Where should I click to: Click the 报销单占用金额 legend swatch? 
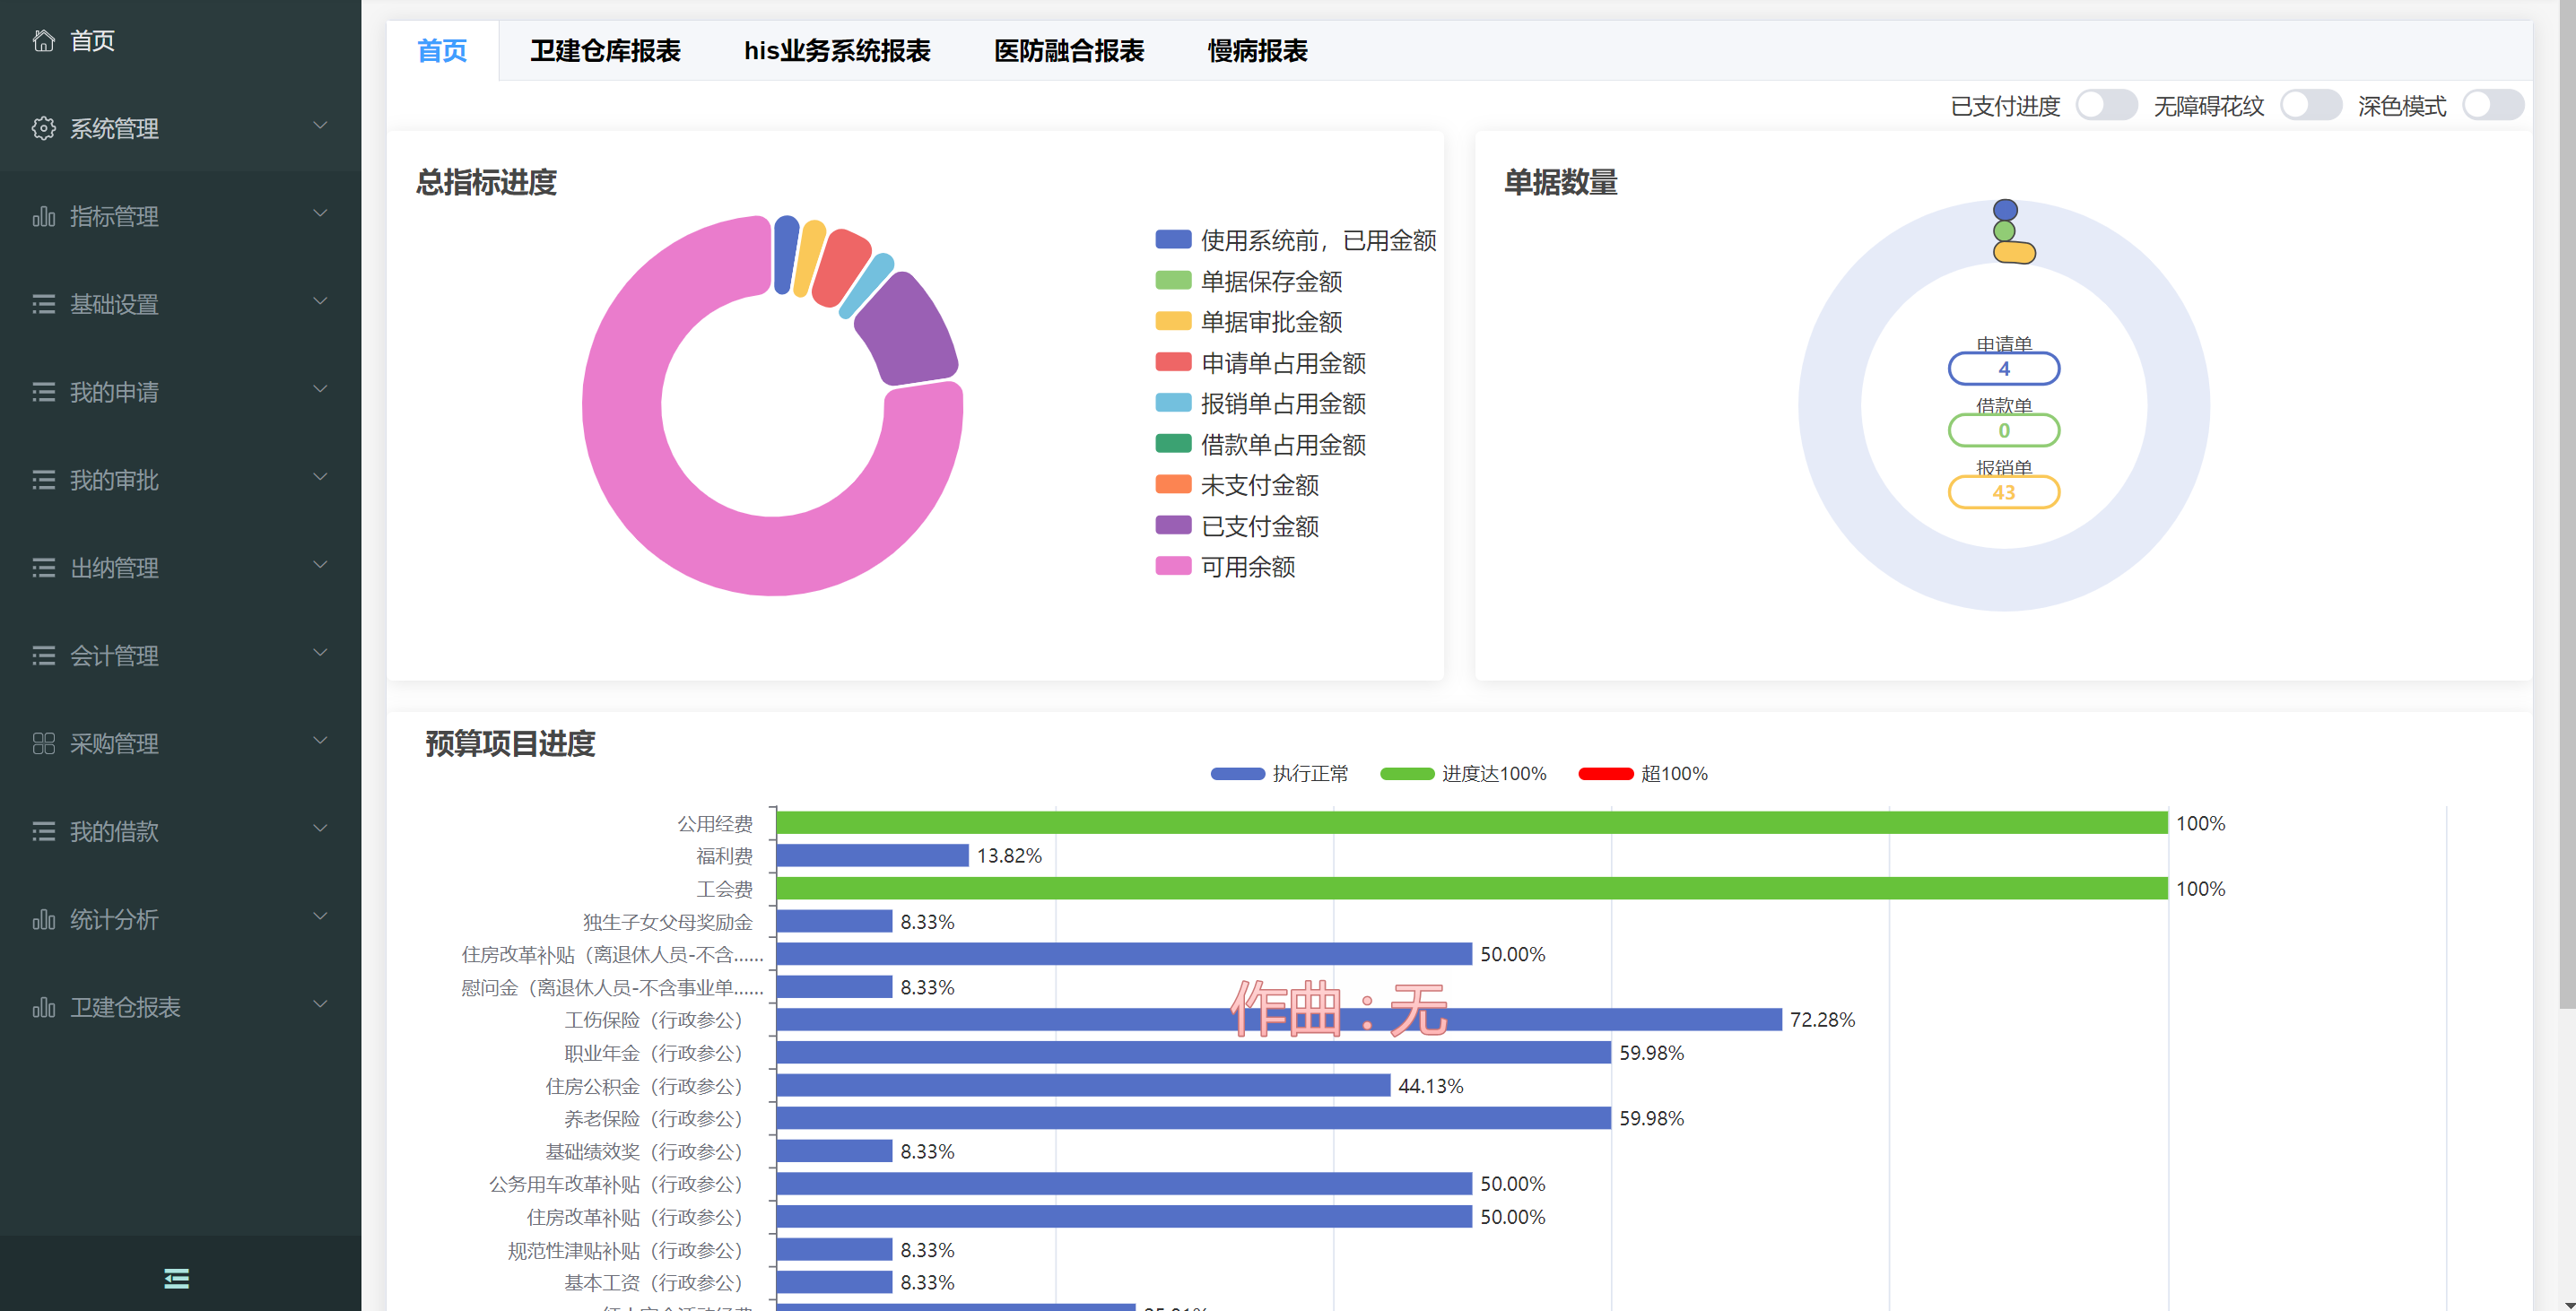(1173, 403)
